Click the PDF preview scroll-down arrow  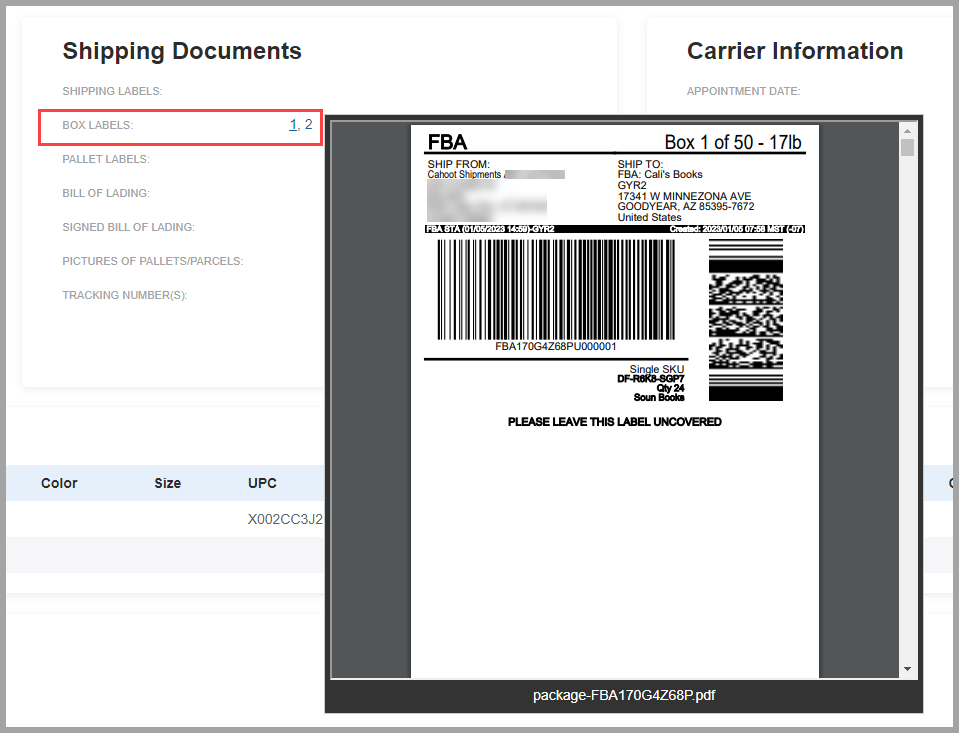(908, 669)
